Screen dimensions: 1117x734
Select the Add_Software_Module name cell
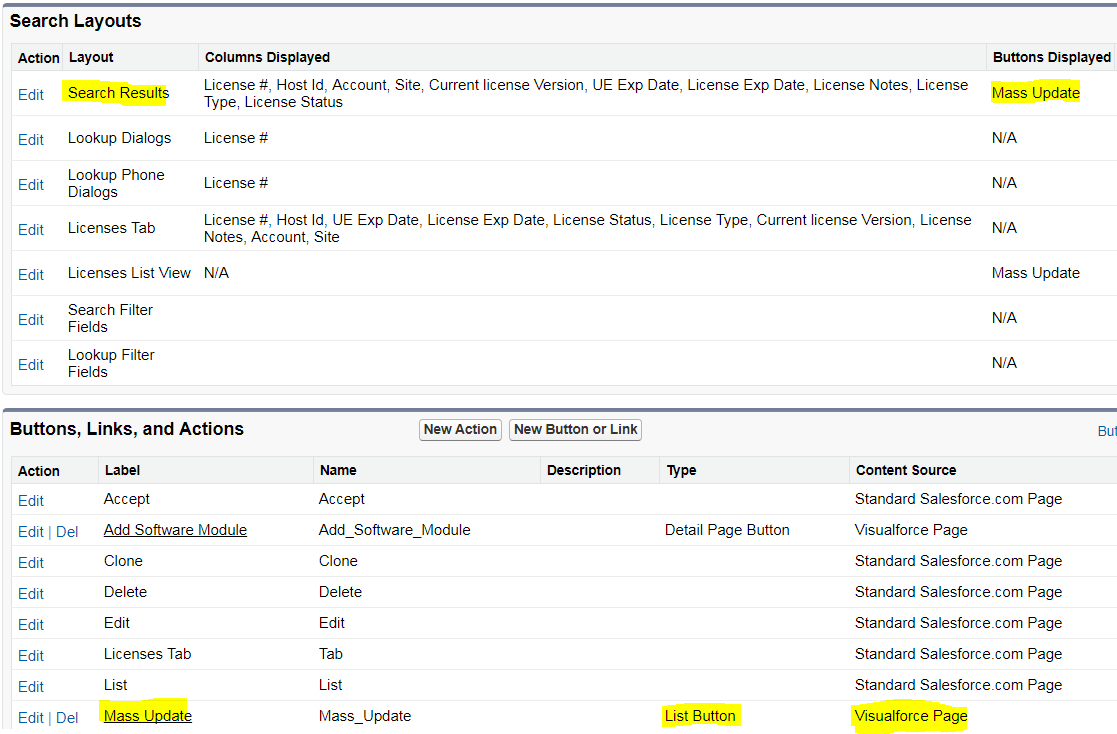(x=395, y=530)
